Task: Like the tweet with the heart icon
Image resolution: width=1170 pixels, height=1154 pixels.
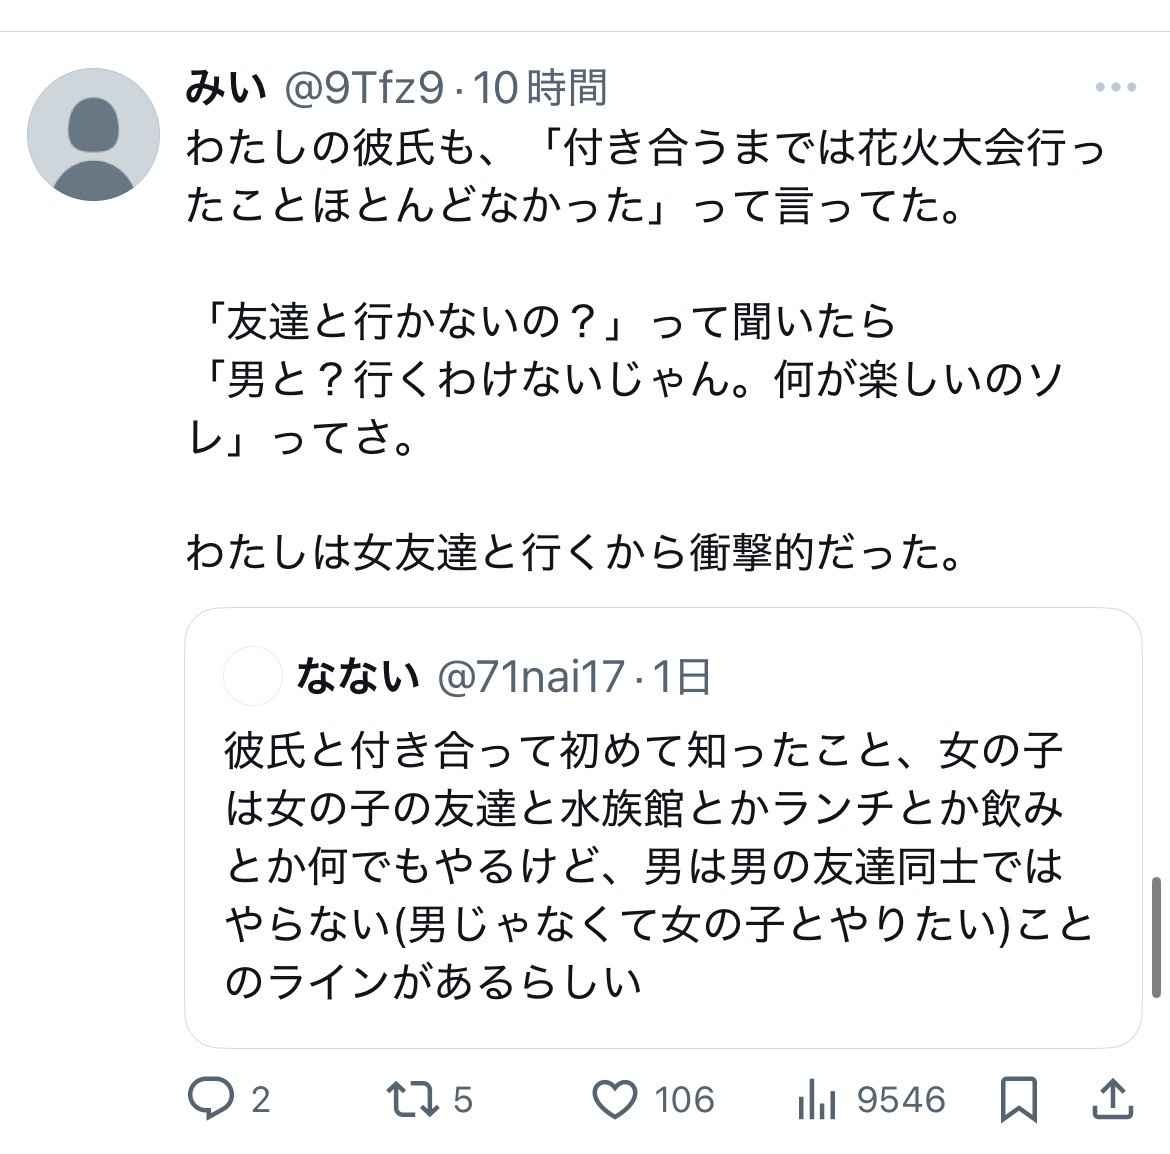Action: coord(615,1100)
